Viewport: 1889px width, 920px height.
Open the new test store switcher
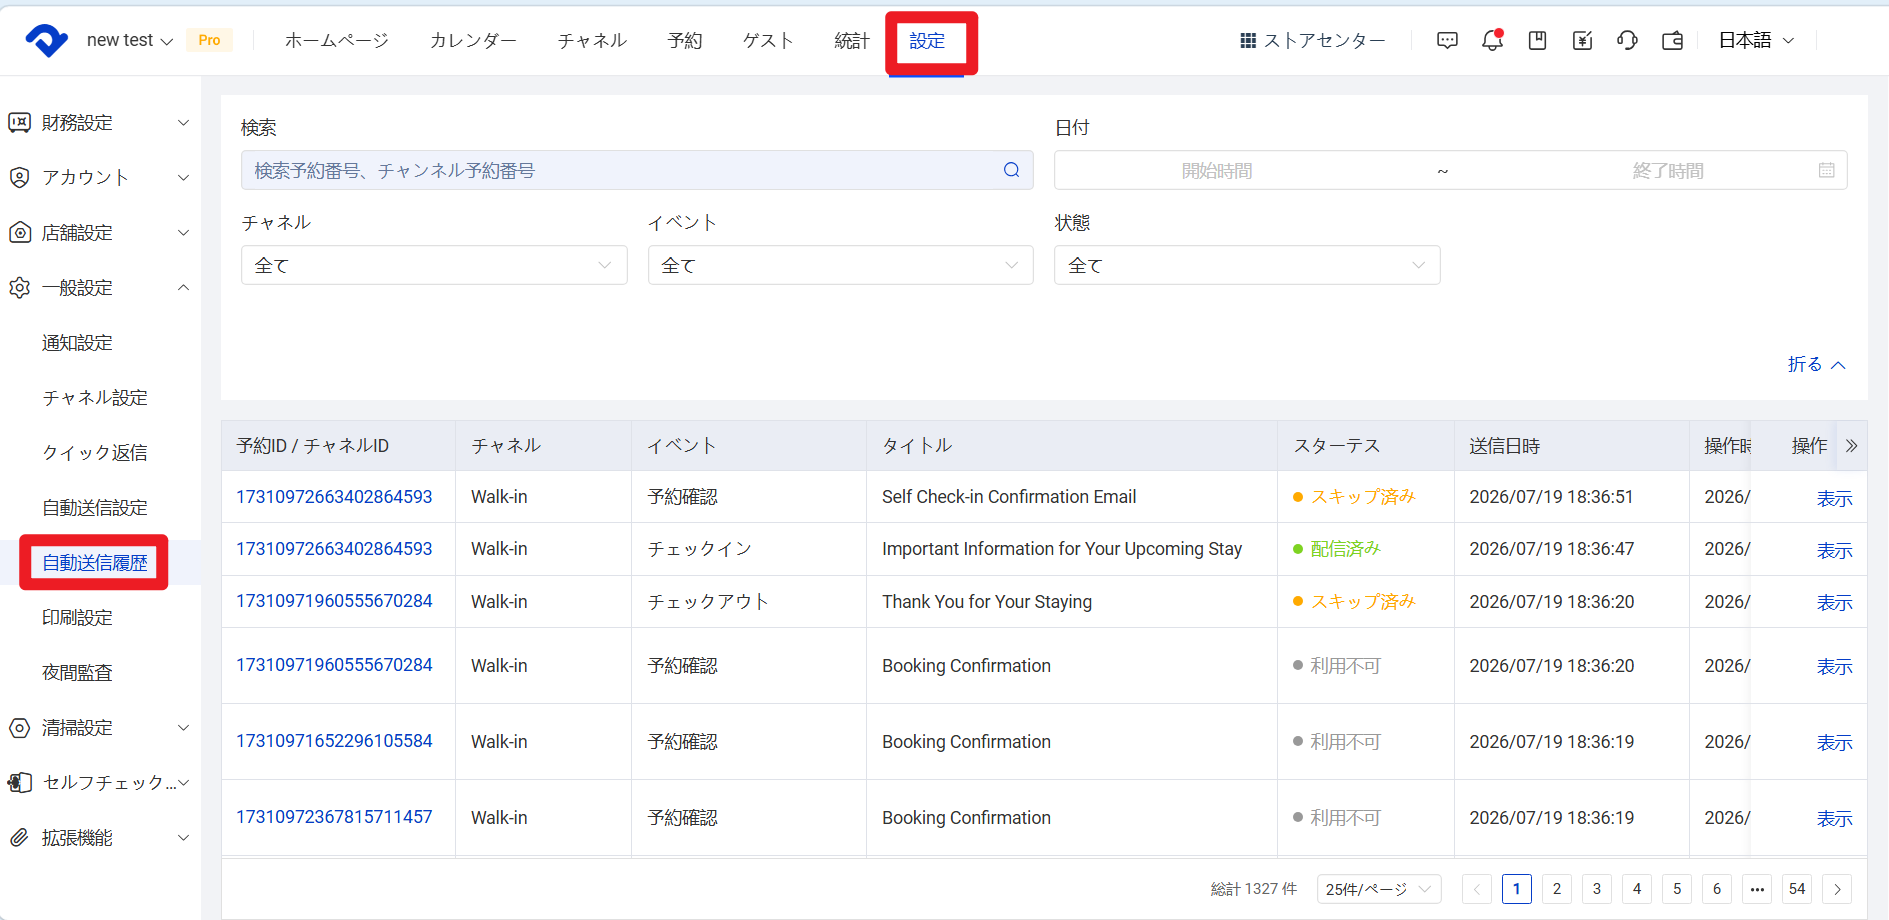130,41
